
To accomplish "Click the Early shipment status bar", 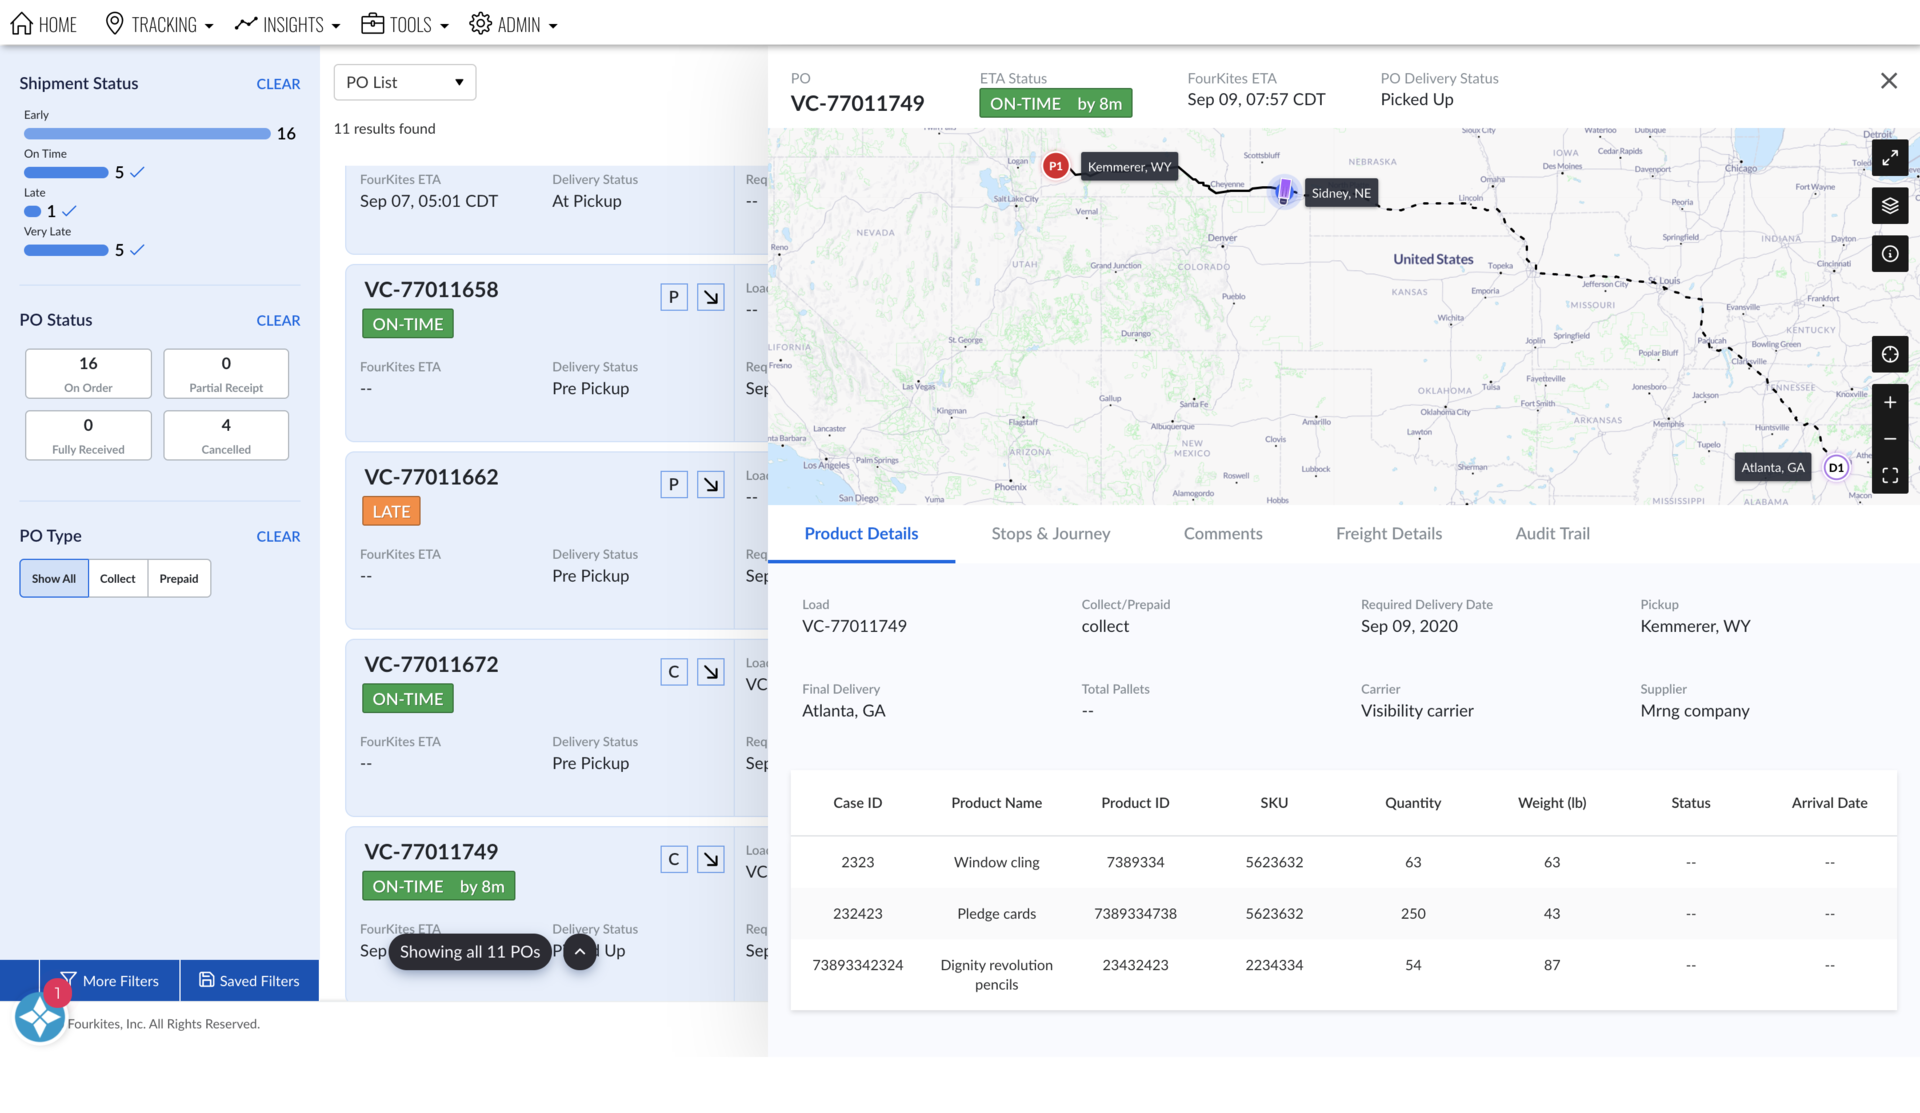I will [147, 134].
